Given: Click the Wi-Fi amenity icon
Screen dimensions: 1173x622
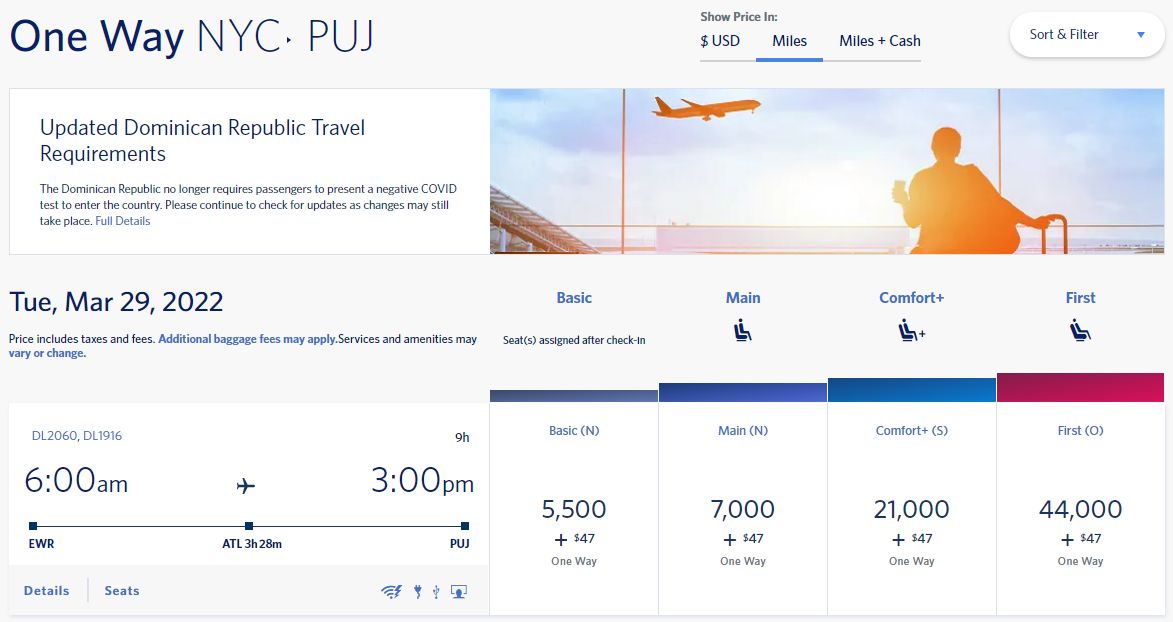Looking at the screenshot, I should pyautogui.click(x=391, y=591).
